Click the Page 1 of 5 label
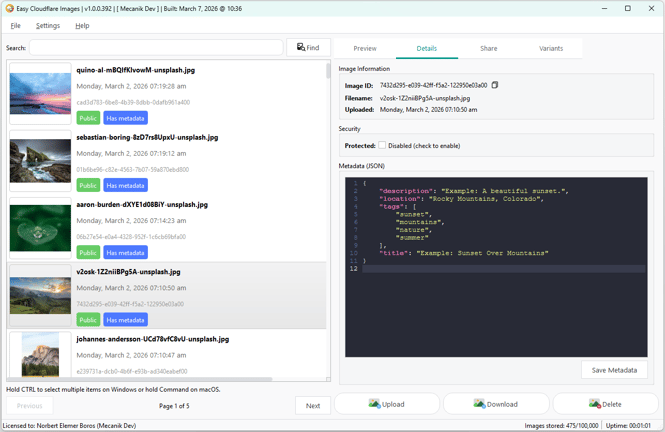 [174, 406]
